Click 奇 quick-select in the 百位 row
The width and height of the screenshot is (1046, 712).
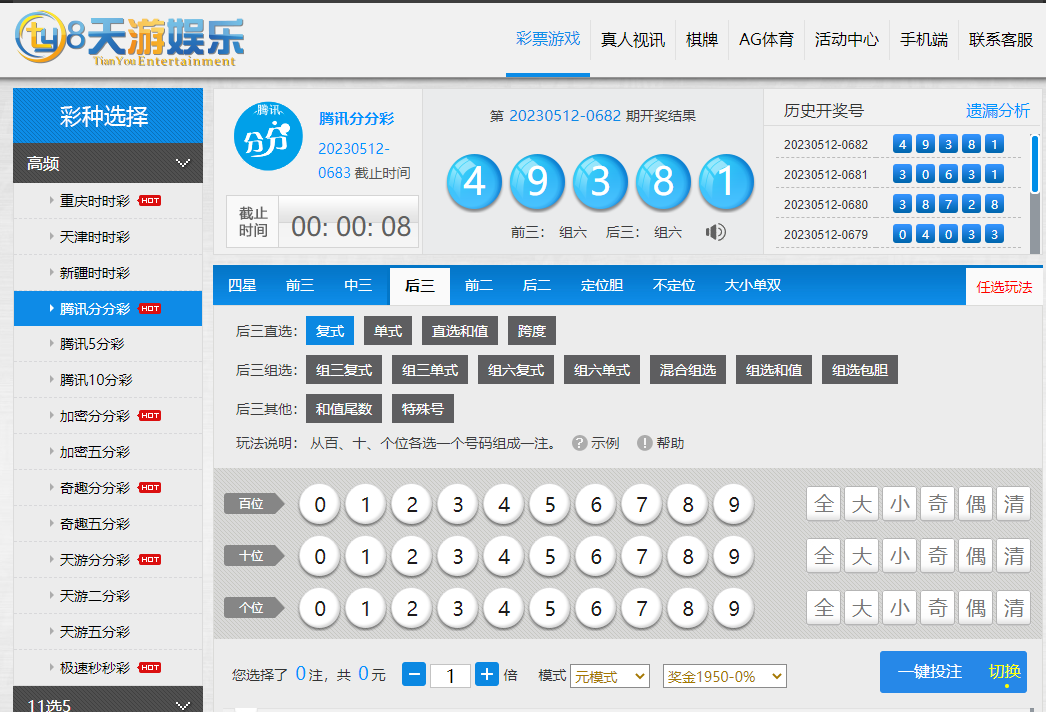(938, 504)
